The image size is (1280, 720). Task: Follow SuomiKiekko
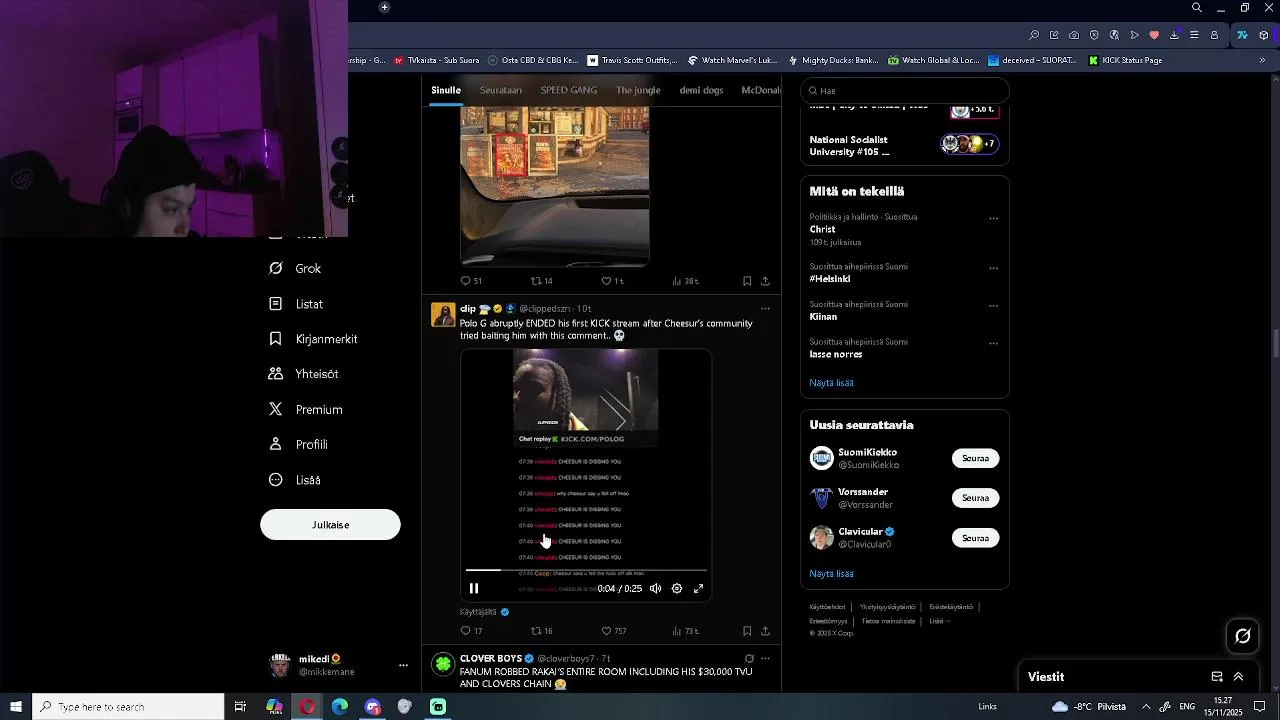click(975, 458)
